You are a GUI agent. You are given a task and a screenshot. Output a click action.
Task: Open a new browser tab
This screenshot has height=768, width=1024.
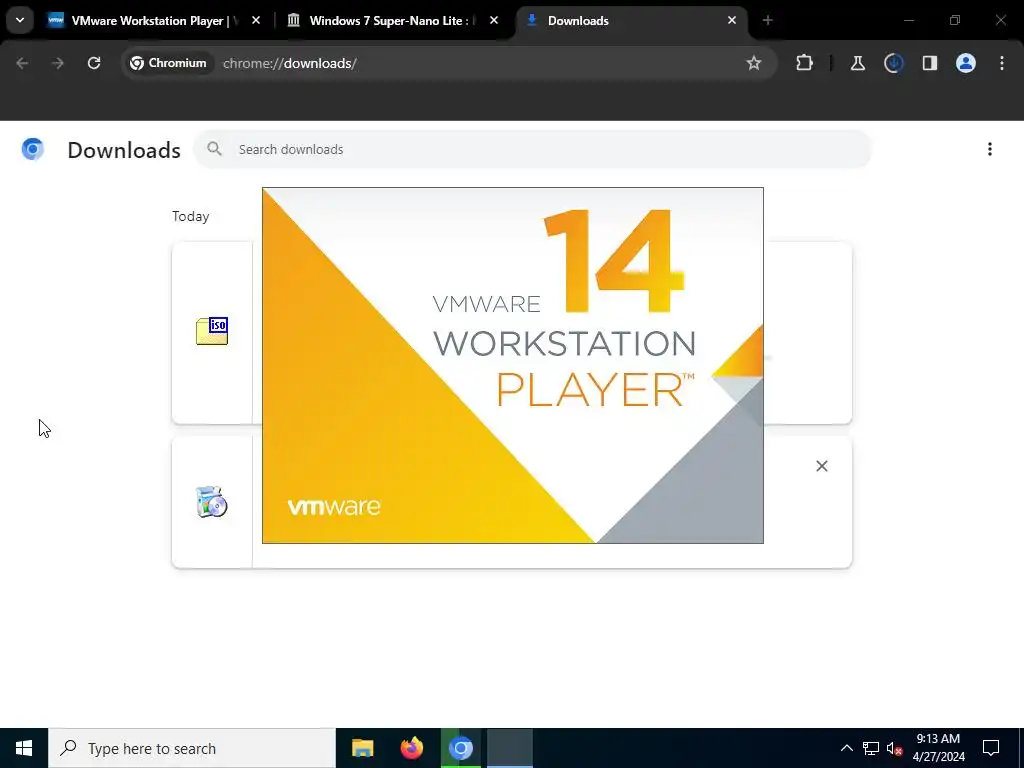[x=768, y=20]
